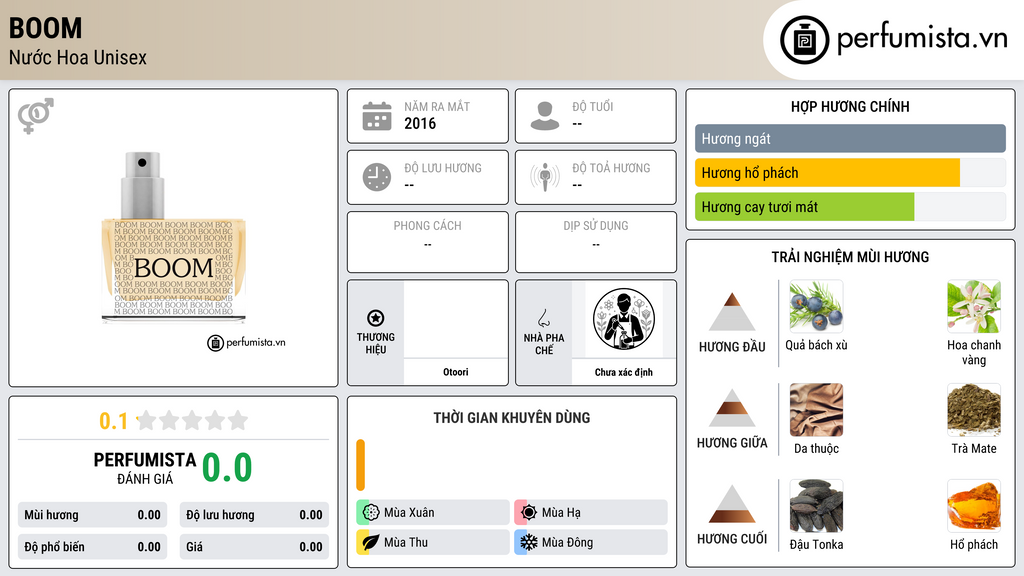This screenshot has height=576, width=1024.
Task: Click the Thời gian khuyên dùng heading
Action: pyautogui.click(x=512, y=418)
